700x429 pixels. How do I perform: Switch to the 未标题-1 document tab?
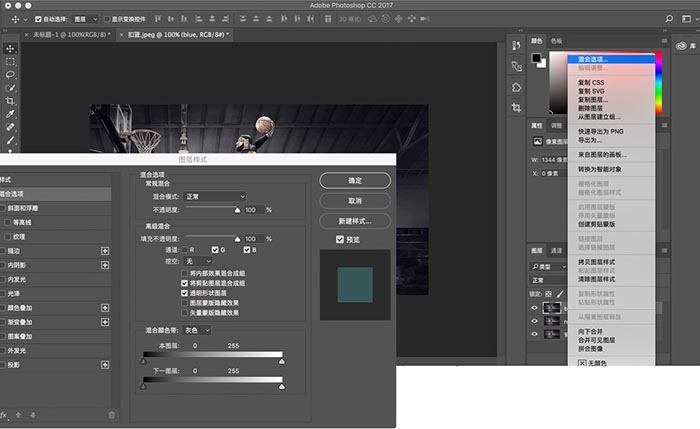coord(69,35)
